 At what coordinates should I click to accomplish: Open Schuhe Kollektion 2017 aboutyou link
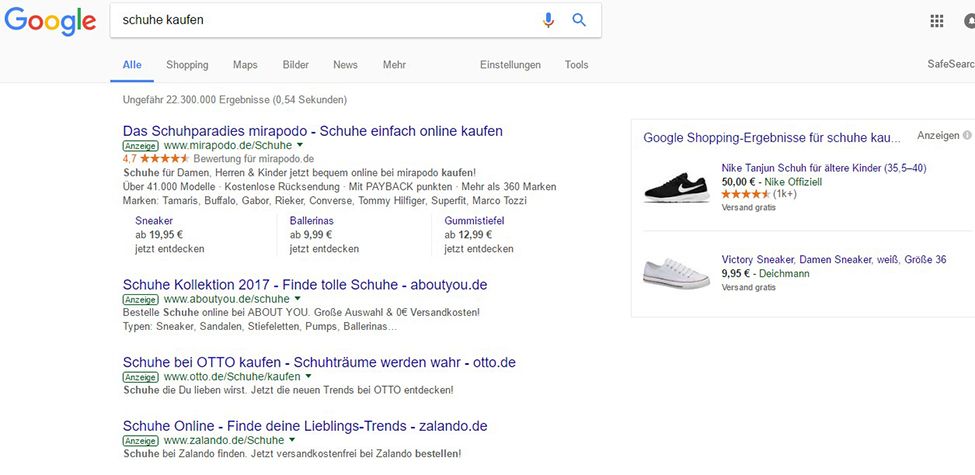[305, 285]
